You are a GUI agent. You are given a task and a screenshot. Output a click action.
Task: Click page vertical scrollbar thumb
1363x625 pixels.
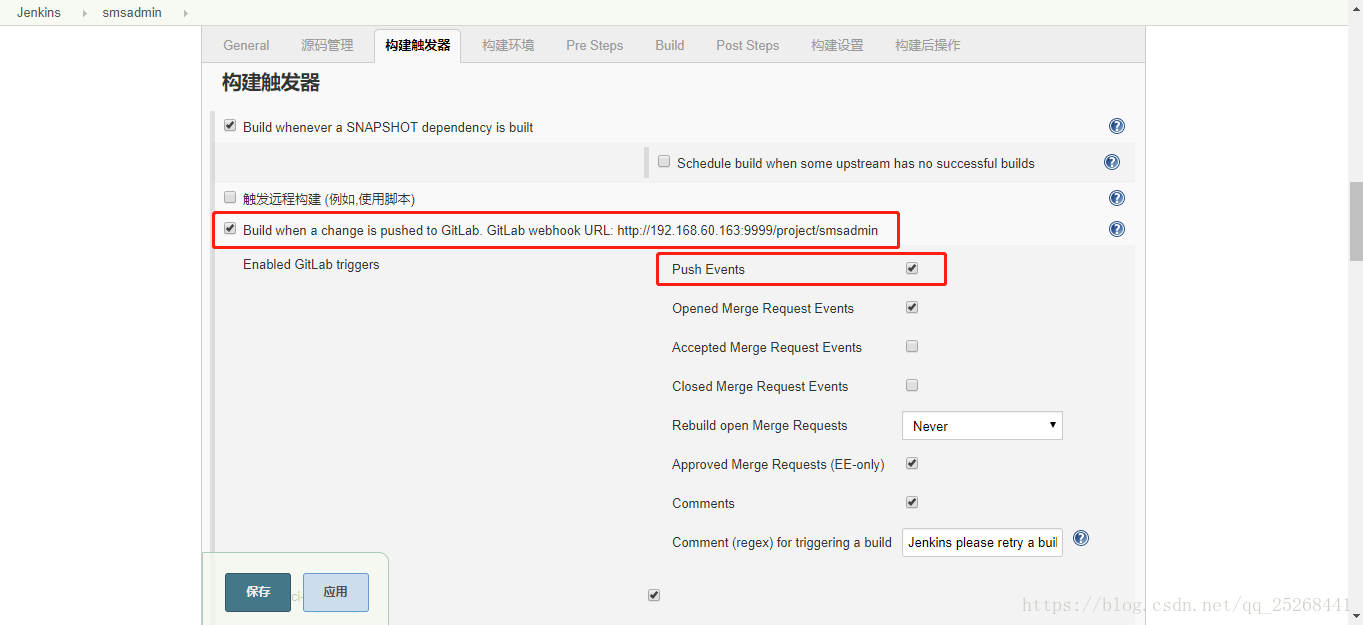[x=1356, y=221]
